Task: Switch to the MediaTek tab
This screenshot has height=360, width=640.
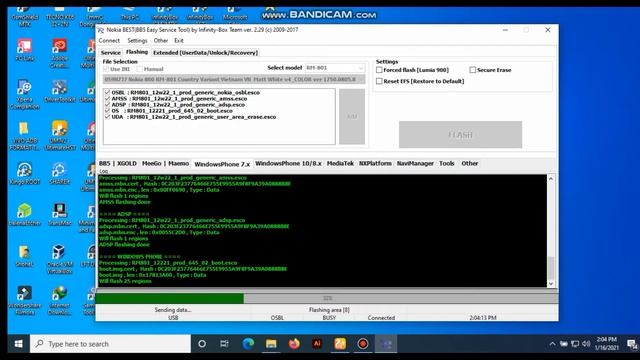Action: 340,163
